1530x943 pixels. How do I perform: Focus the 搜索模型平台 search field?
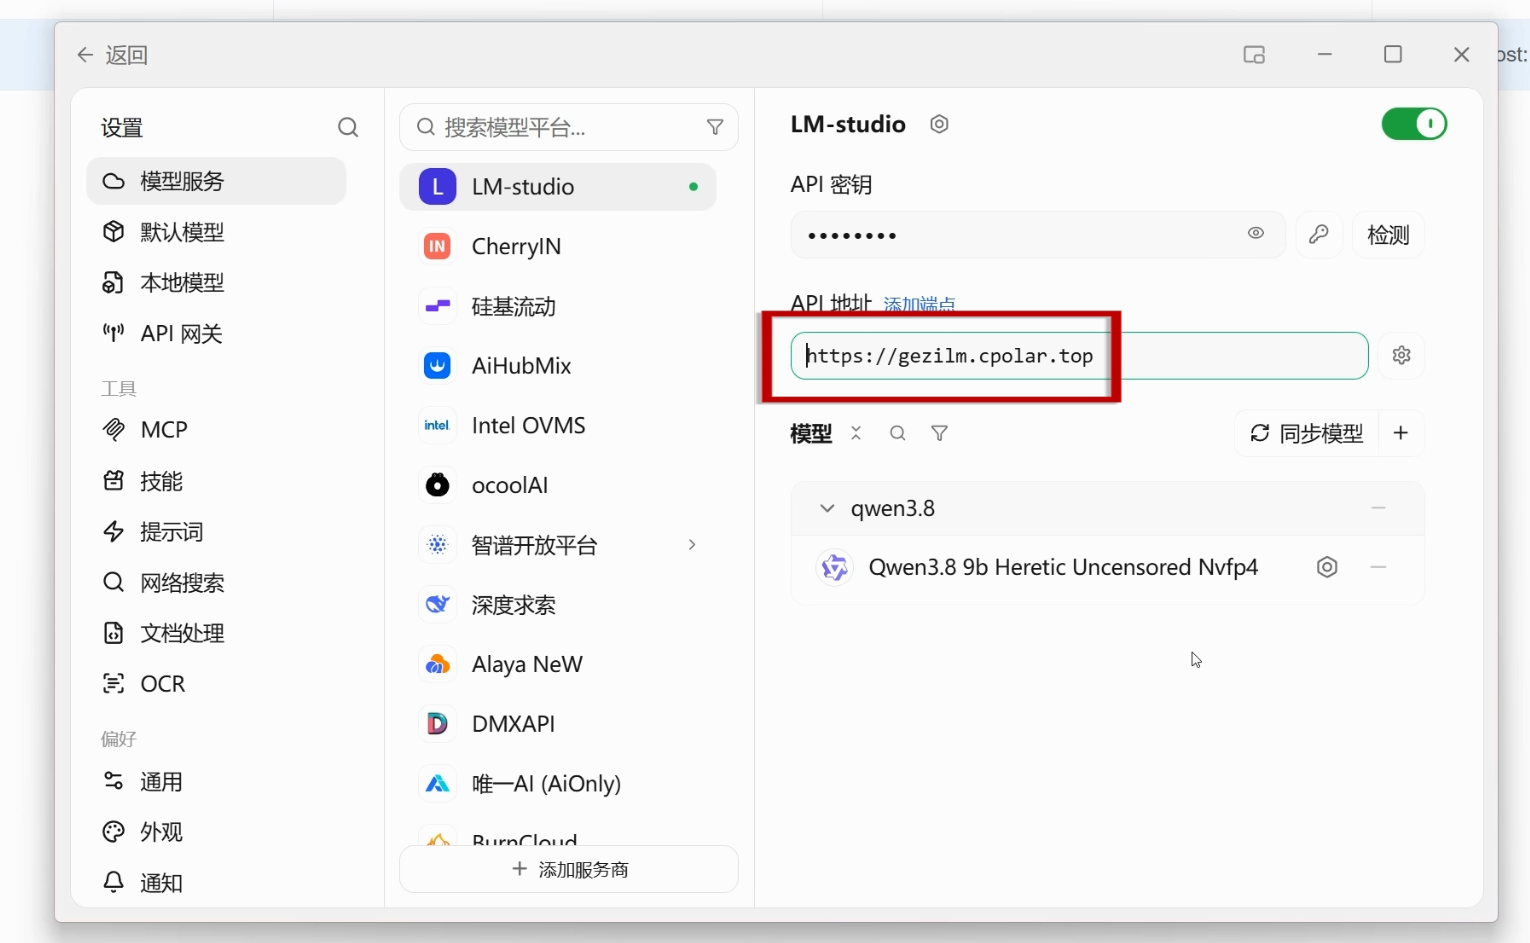[568, 127]
